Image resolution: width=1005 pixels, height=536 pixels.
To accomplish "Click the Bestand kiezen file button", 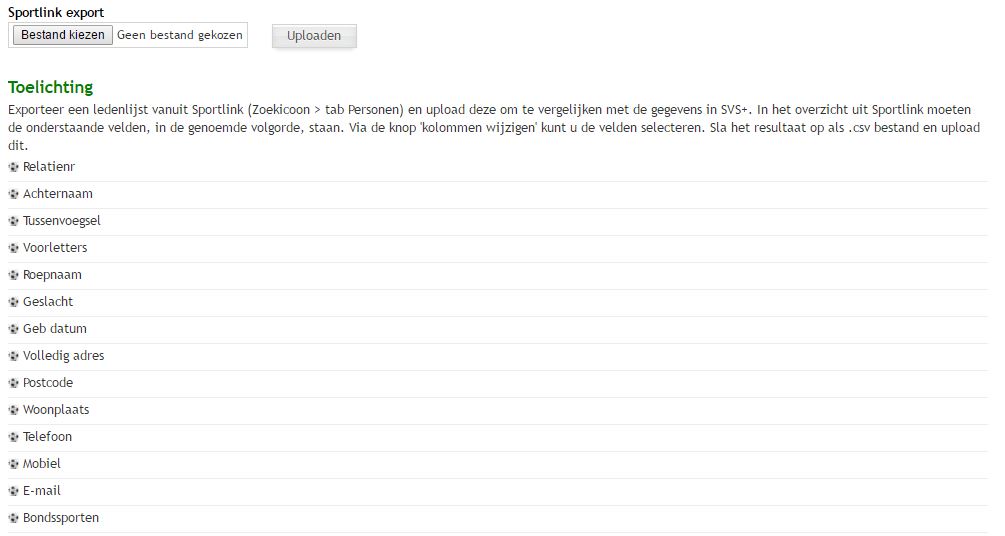I will coord(62,35).
